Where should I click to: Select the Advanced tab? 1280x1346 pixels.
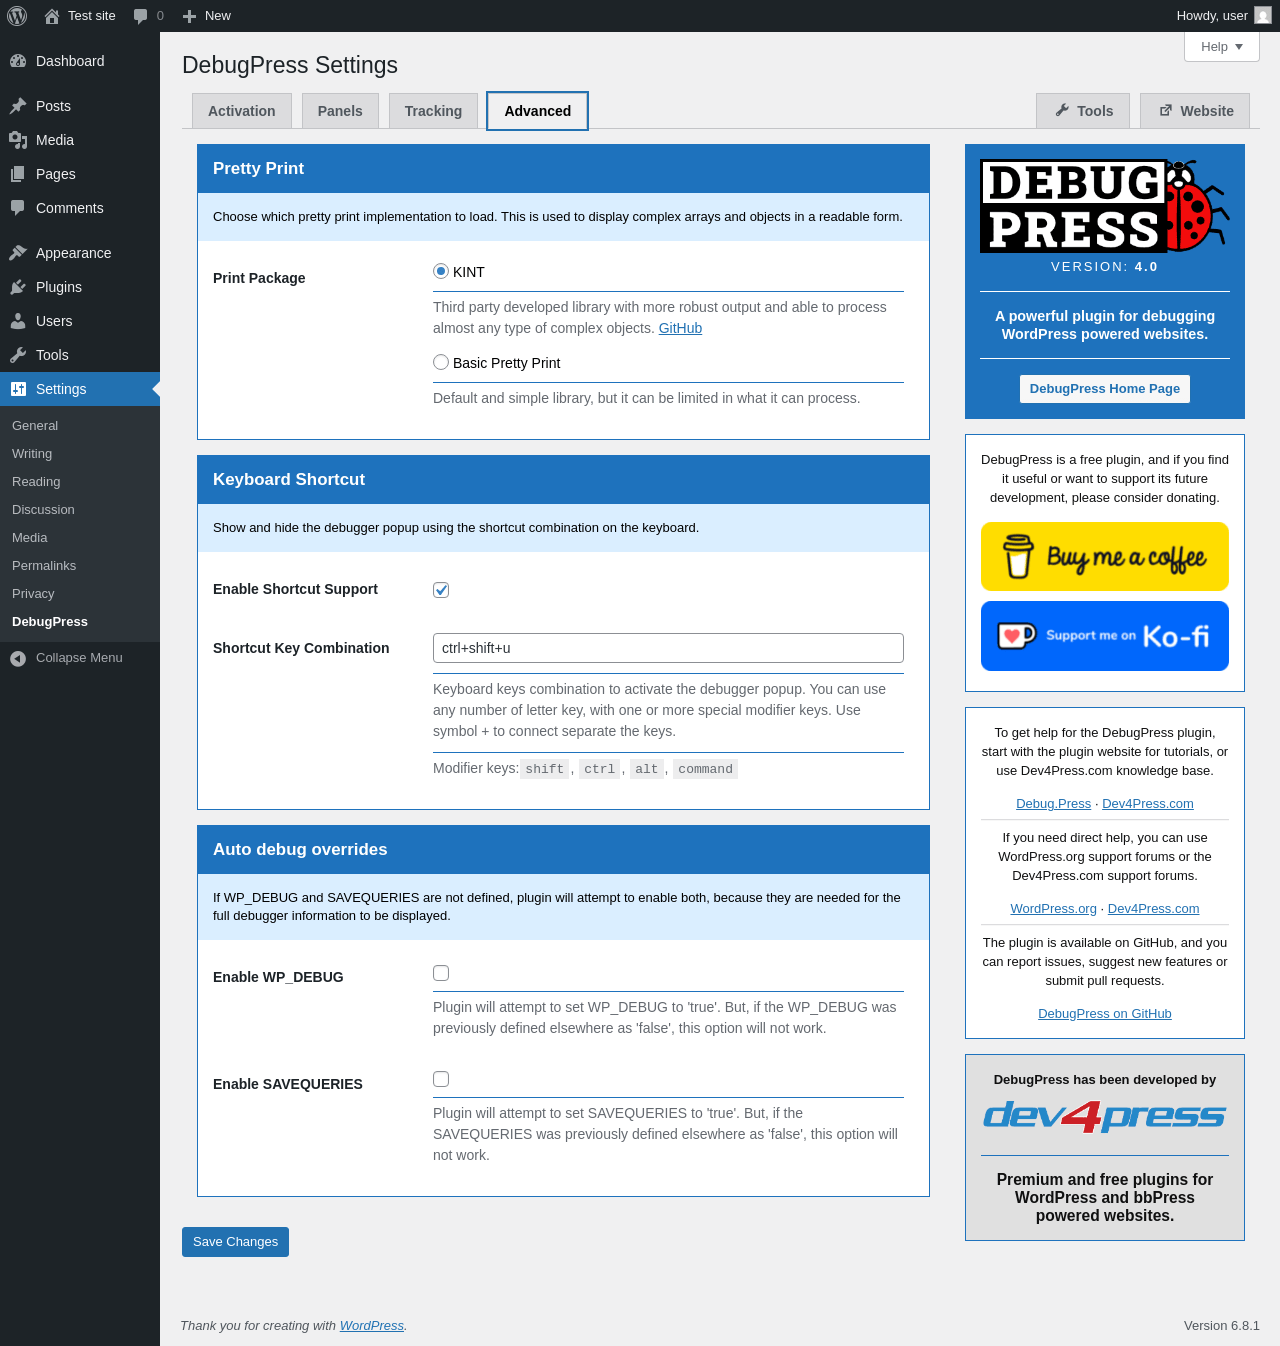pyautogui.click(x=538, y=111)
